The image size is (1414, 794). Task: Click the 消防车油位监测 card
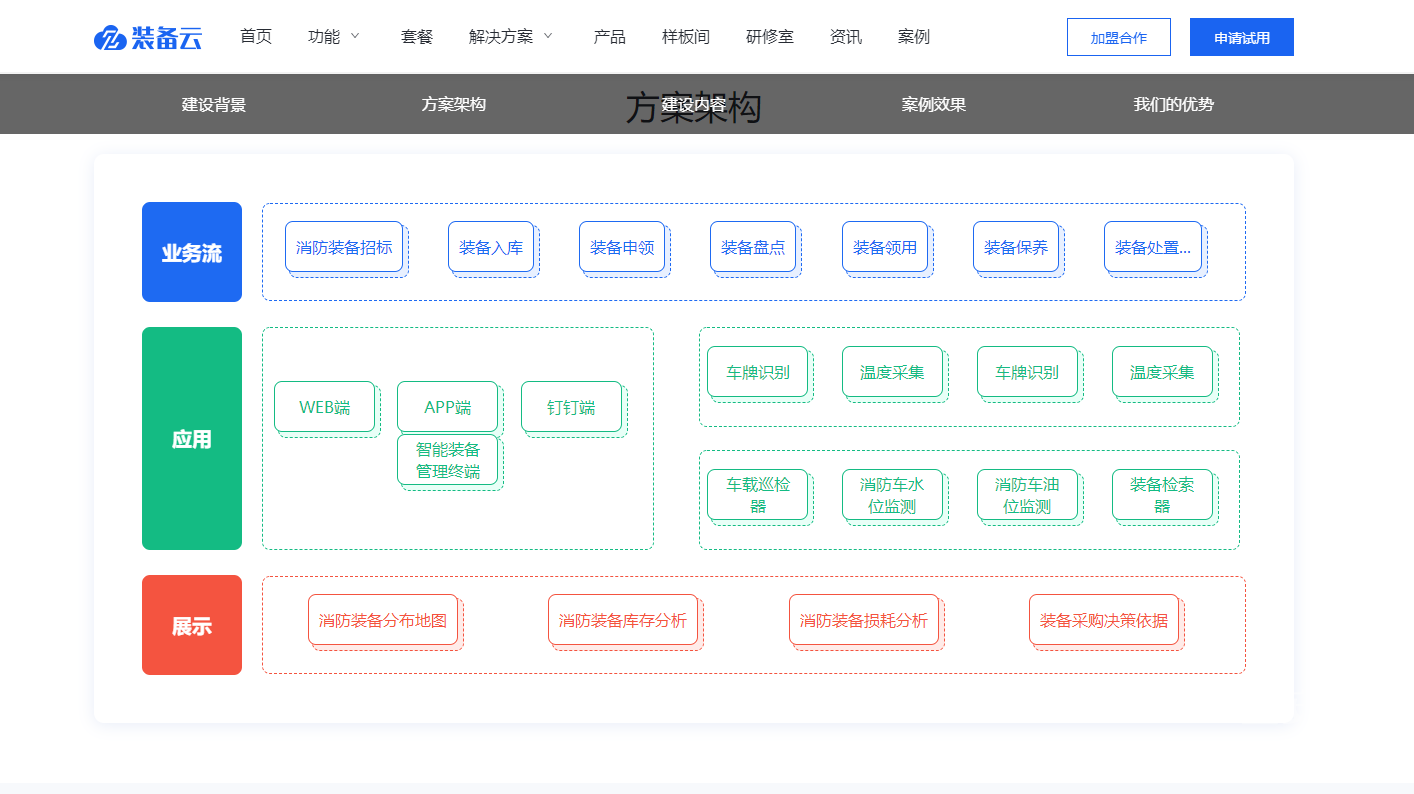(1028, 495)
